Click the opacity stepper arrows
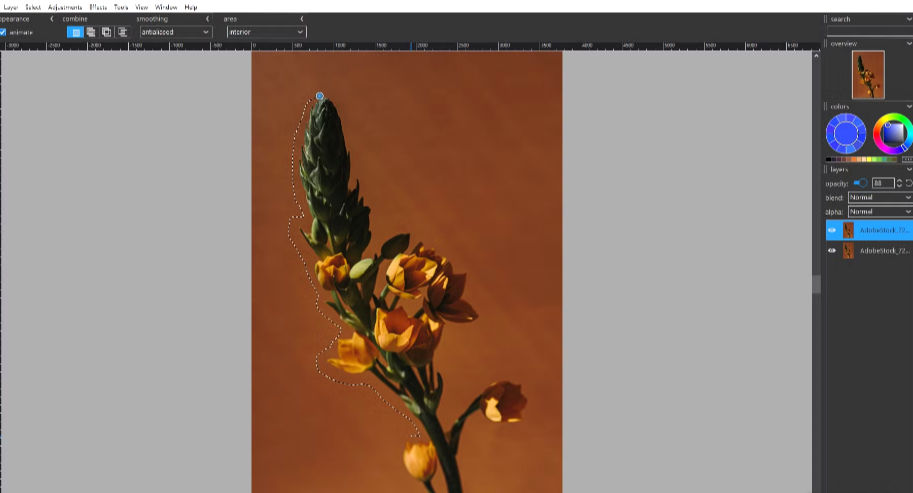Viewport: 913px width, 493px height. (x=899, y=183)
